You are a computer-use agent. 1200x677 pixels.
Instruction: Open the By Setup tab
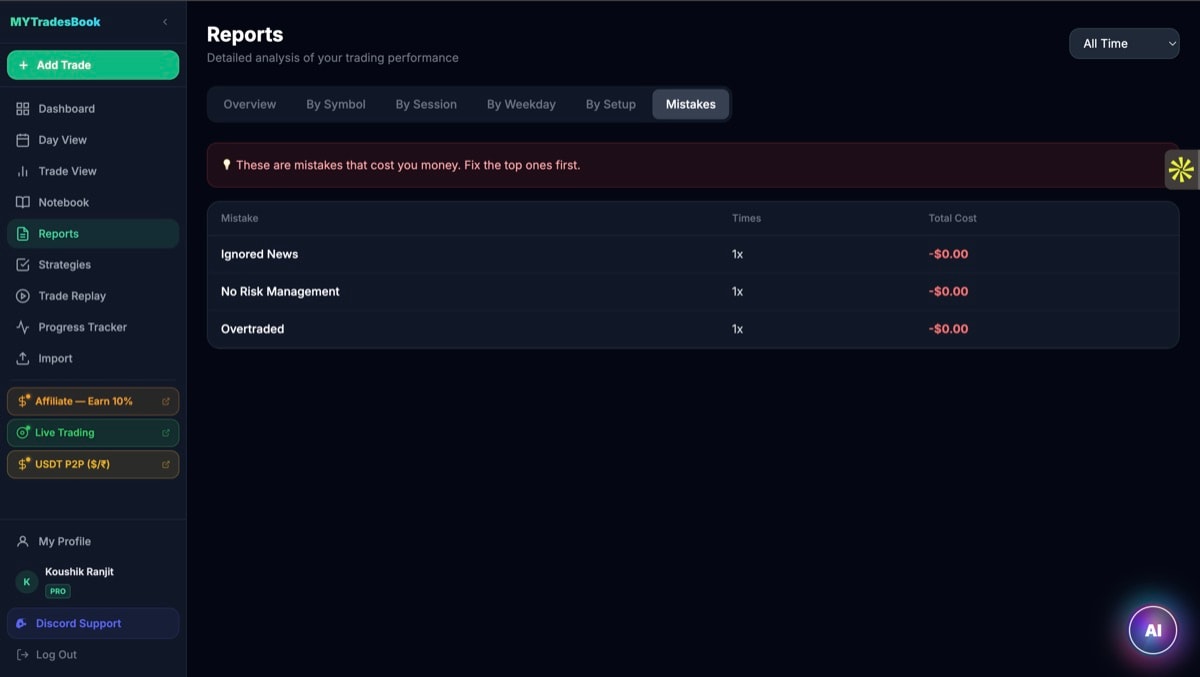point(610,104)
